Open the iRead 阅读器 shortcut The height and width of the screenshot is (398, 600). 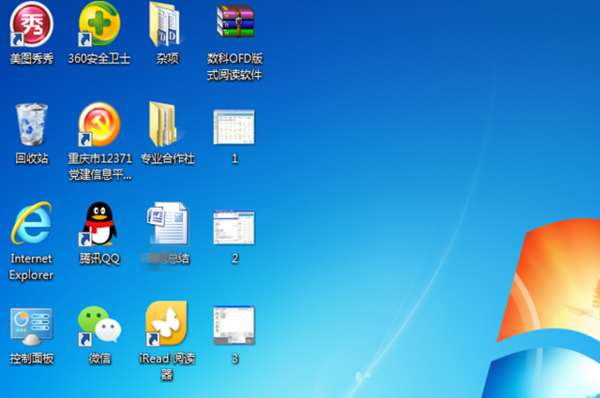point(166,324)
